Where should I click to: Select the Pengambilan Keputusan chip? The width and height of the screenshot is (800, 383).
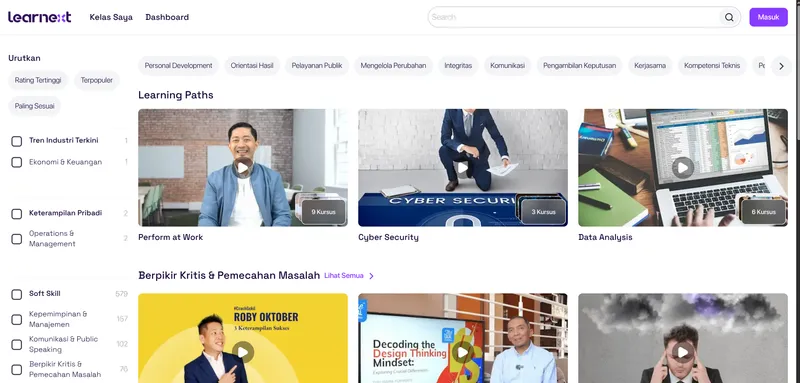[x=580, y=66]
